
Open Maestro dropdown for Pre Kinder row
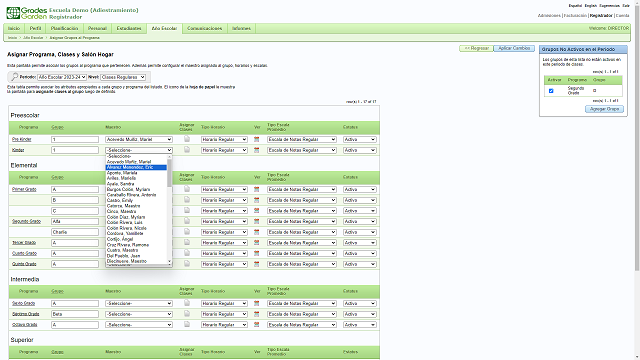coord(139,140)
